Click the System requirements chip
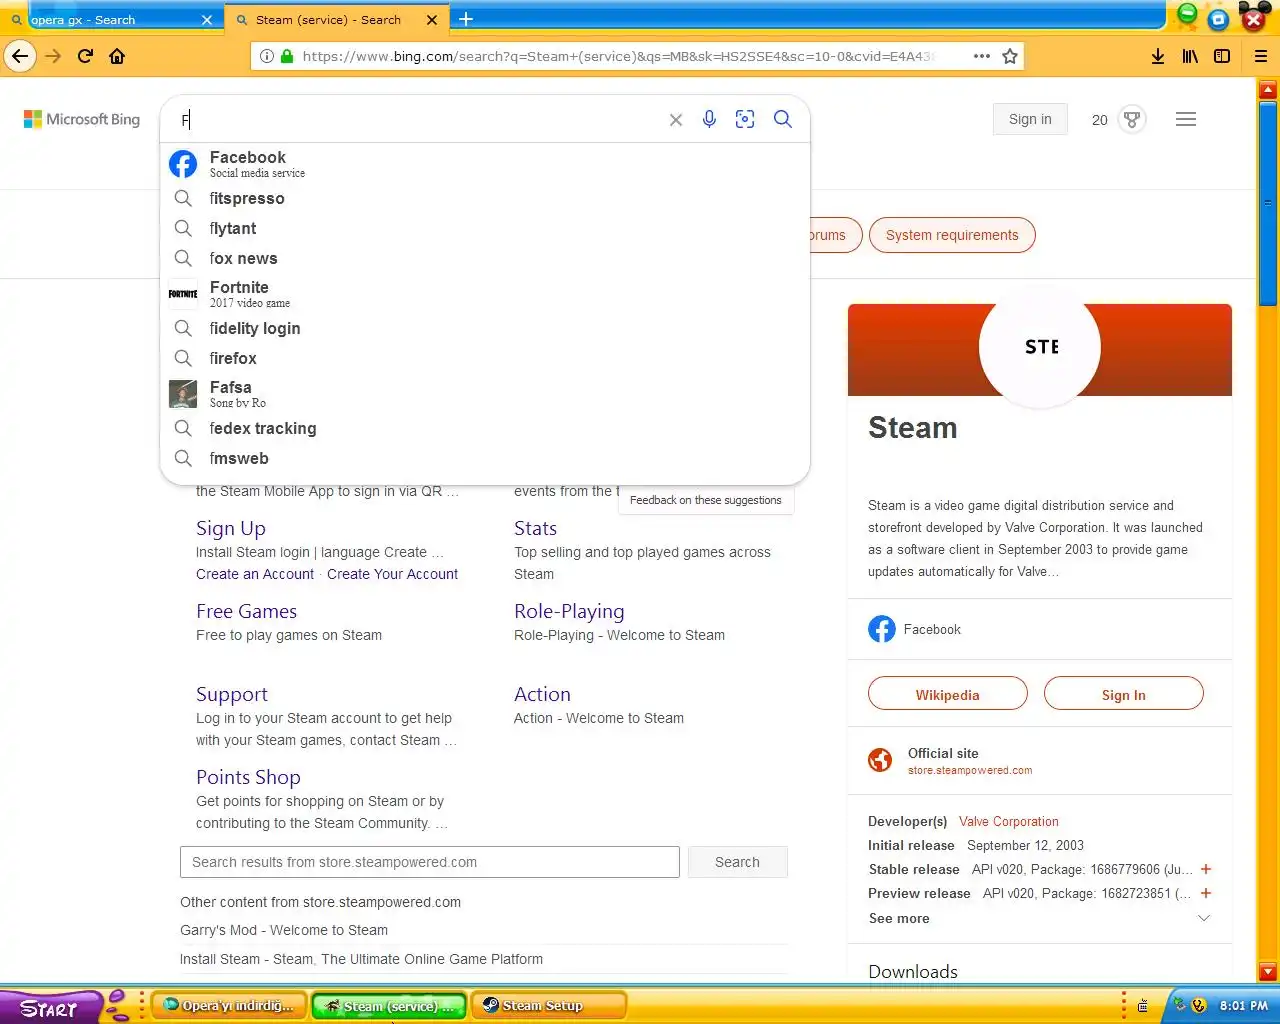This screenshot has height=1024, width=1280. click(952, 235)
